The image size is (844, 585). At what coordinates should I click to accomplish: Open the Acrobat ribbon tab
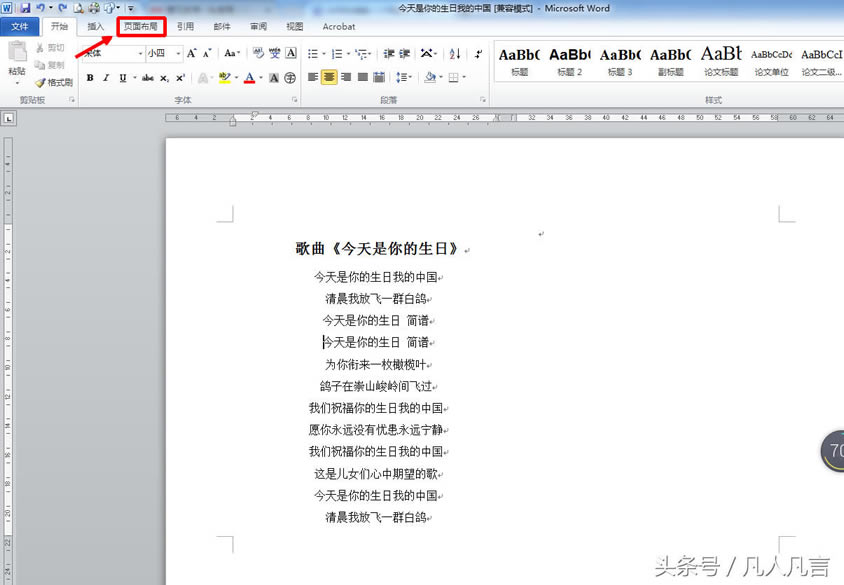coord(338,27)
